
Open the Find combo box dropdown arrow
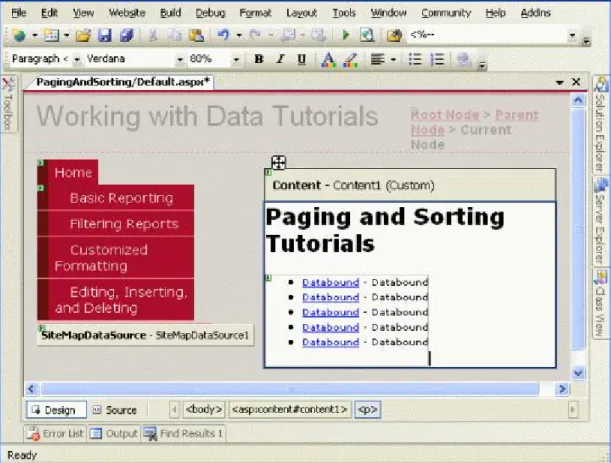click(572, 35)
